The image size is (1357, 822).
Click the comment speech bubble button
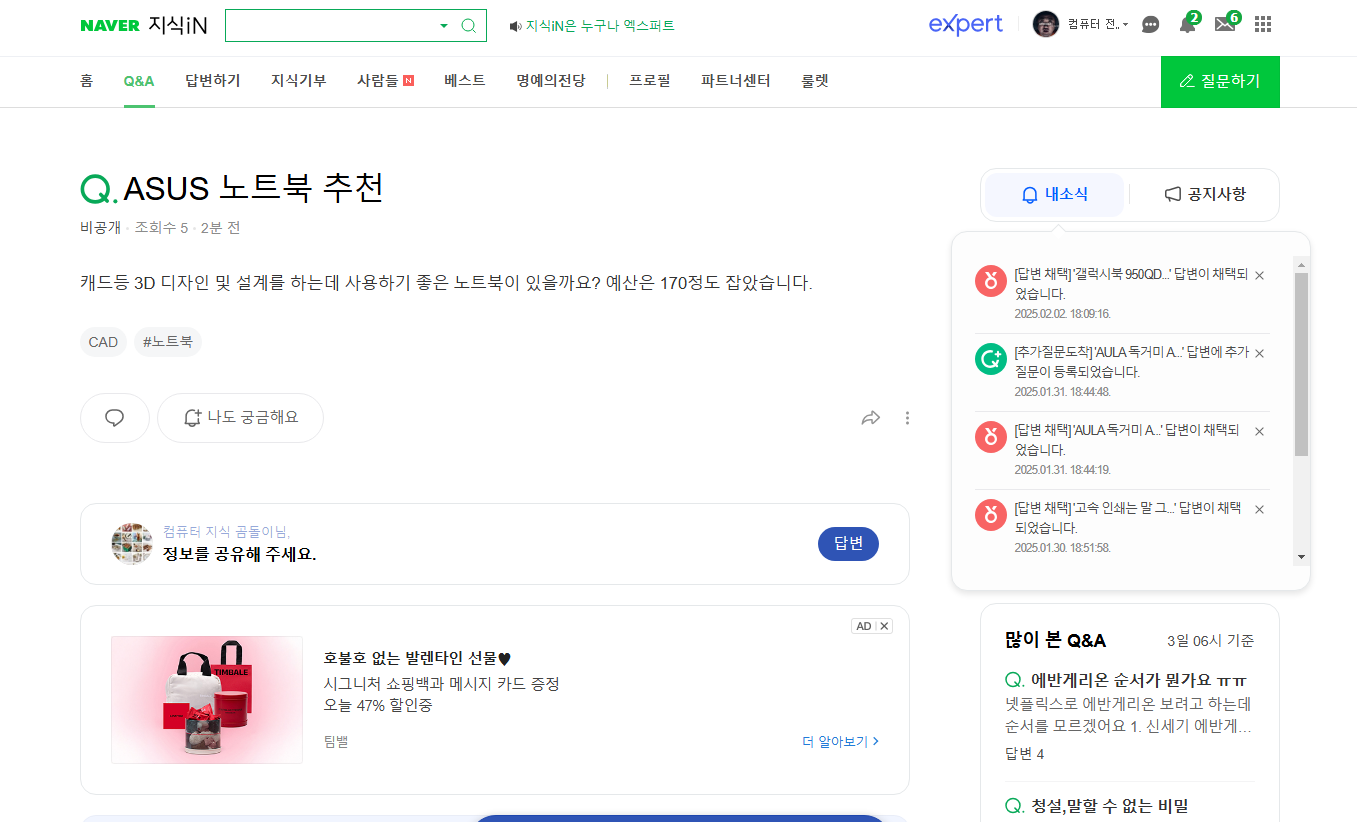[x=115, y=418]
